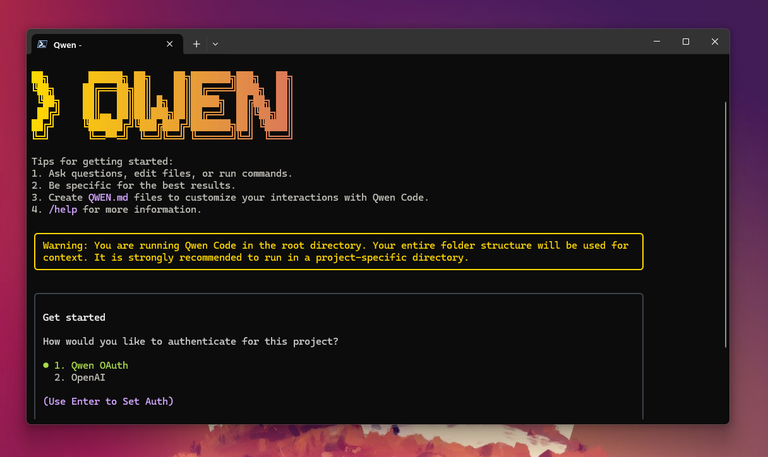The height and width of the screenshot is (457, 768).
Task: Click the /help command text
Action: click(x=63, y=210)
